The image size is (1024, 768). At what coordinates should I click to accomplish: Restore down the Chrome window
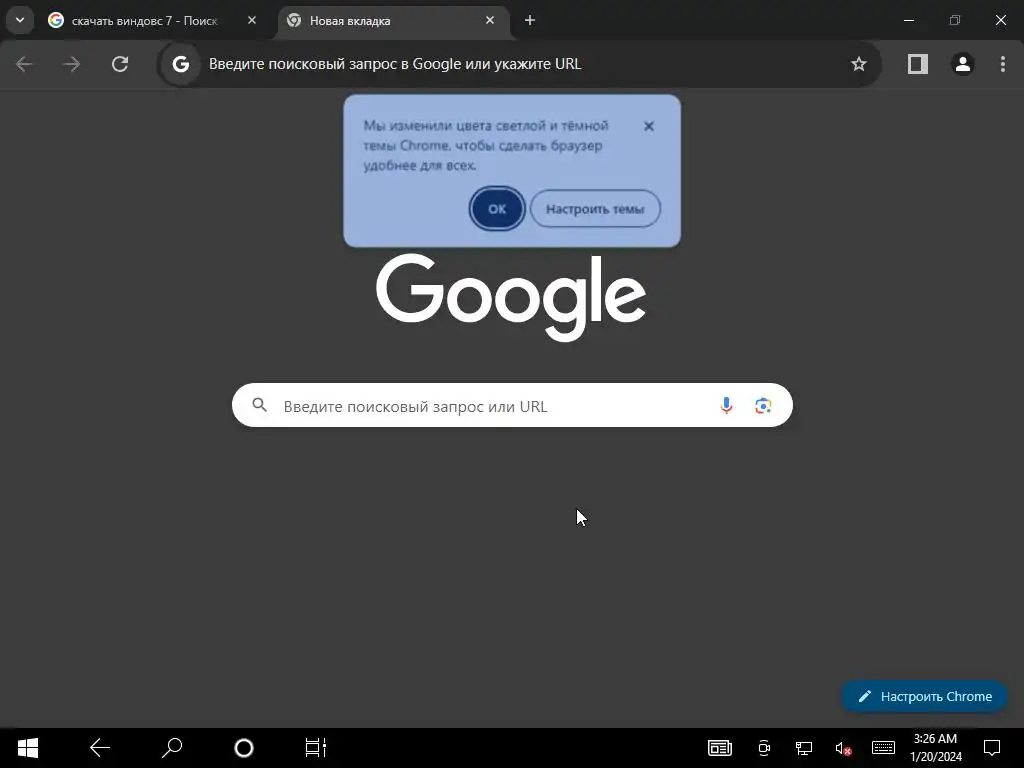tap(955, 21)
